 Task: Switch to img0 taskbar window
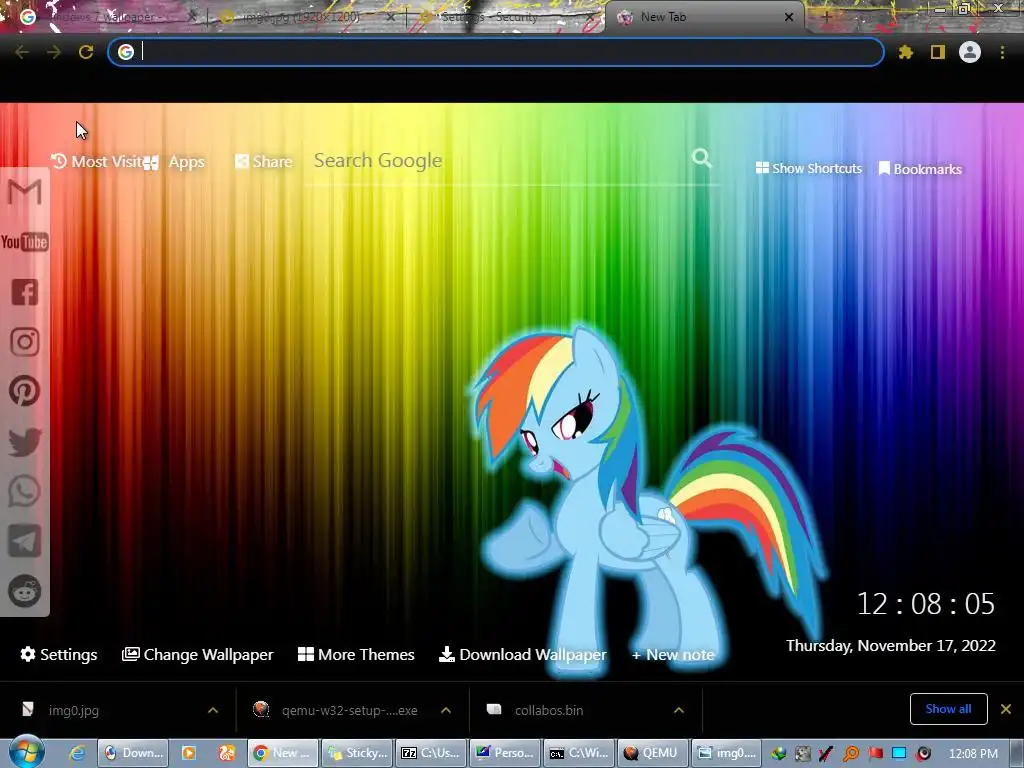[726, 753]
